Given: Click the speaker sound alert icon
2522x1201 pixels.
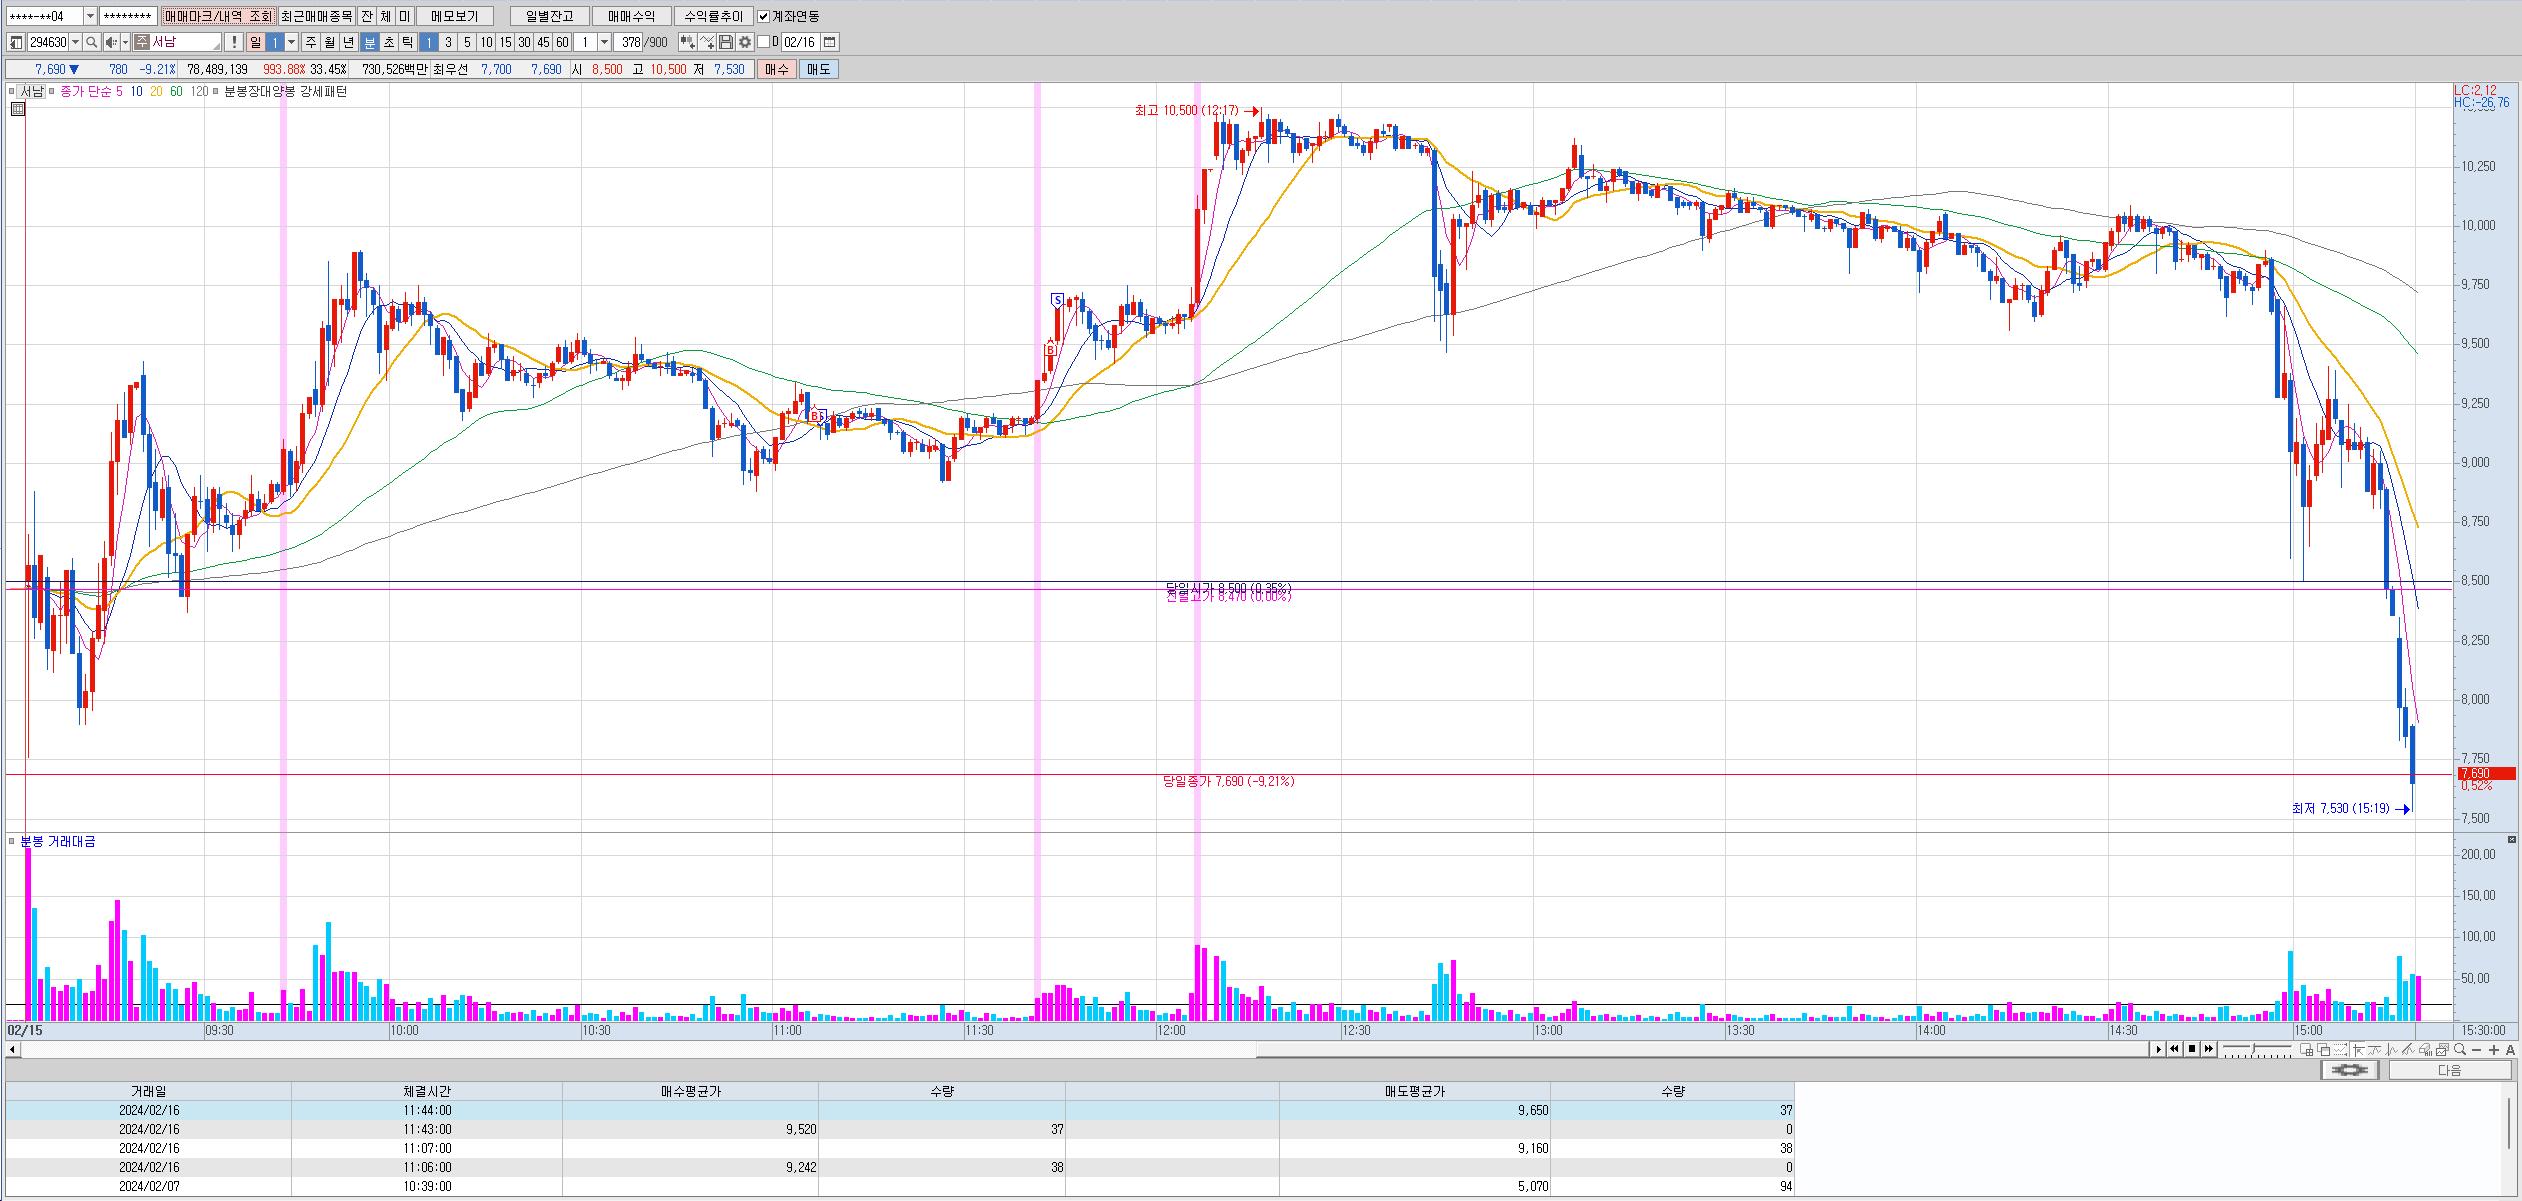Looking at the screenshot, I should point(112,42).
